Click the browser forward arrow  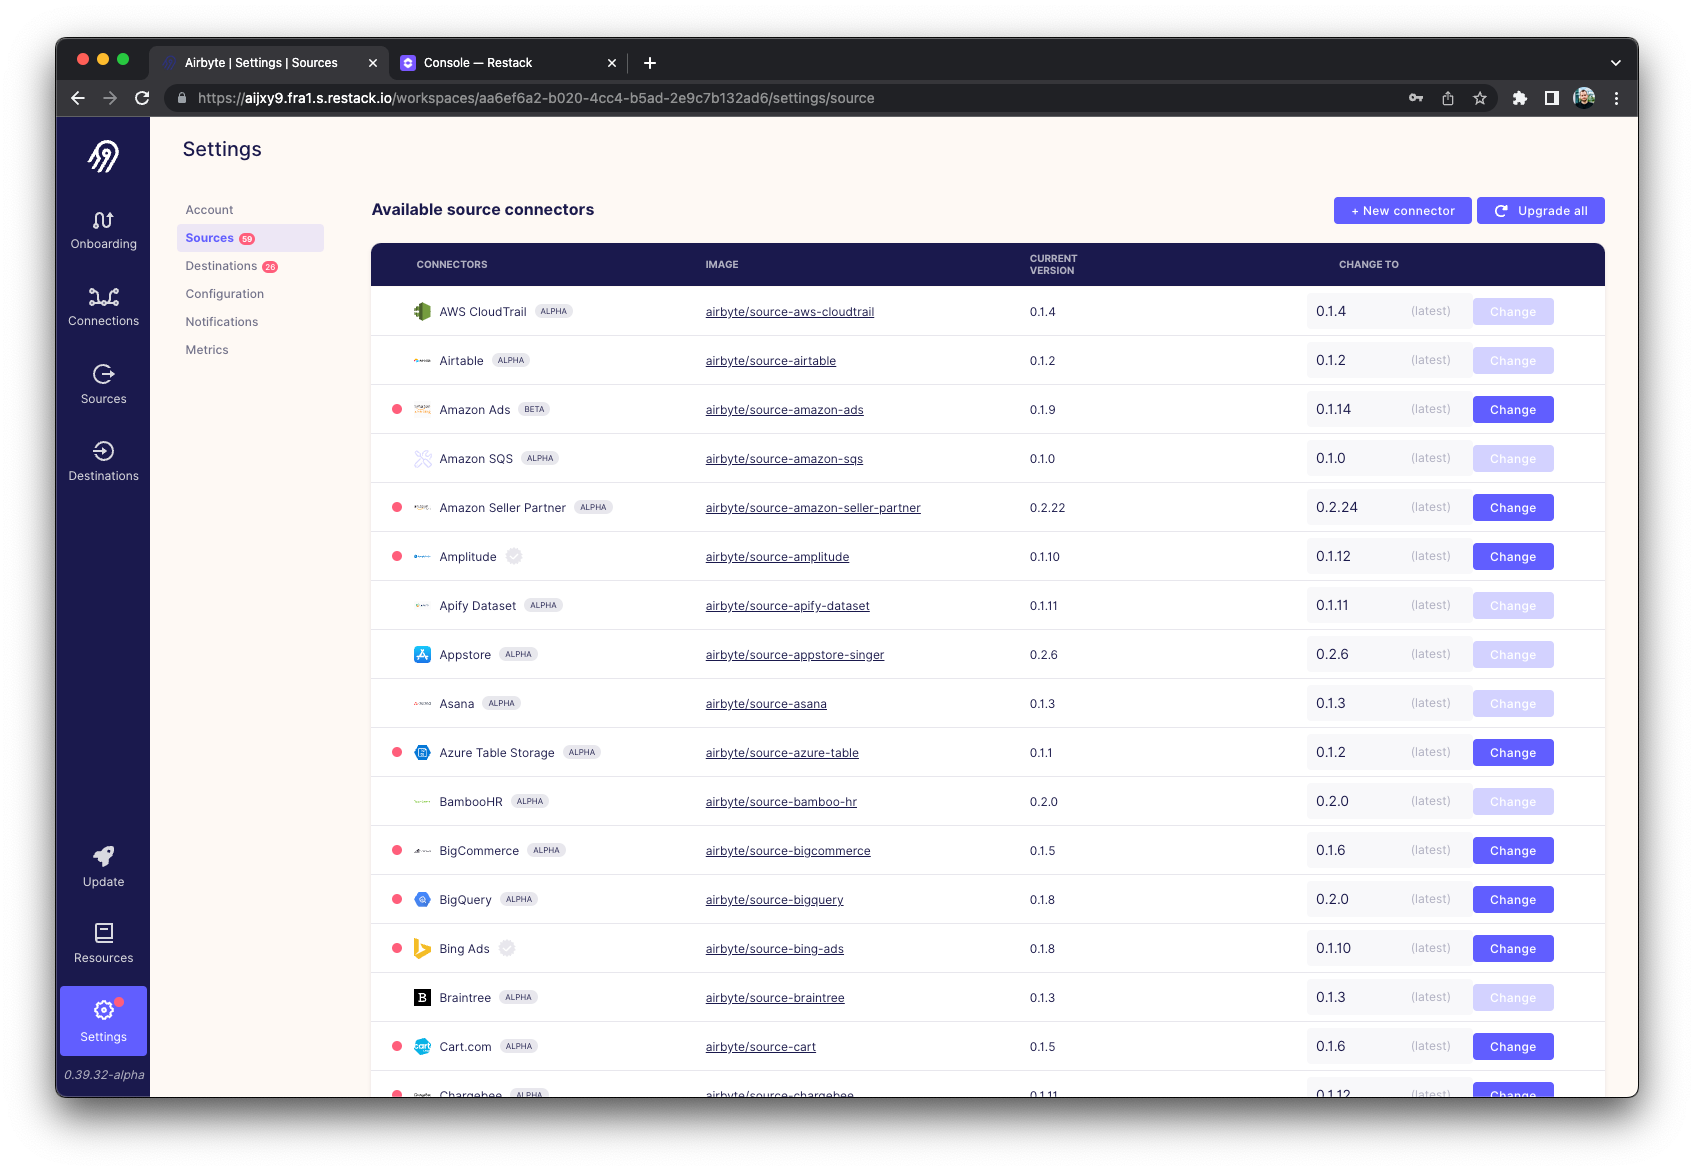point(110,98)
